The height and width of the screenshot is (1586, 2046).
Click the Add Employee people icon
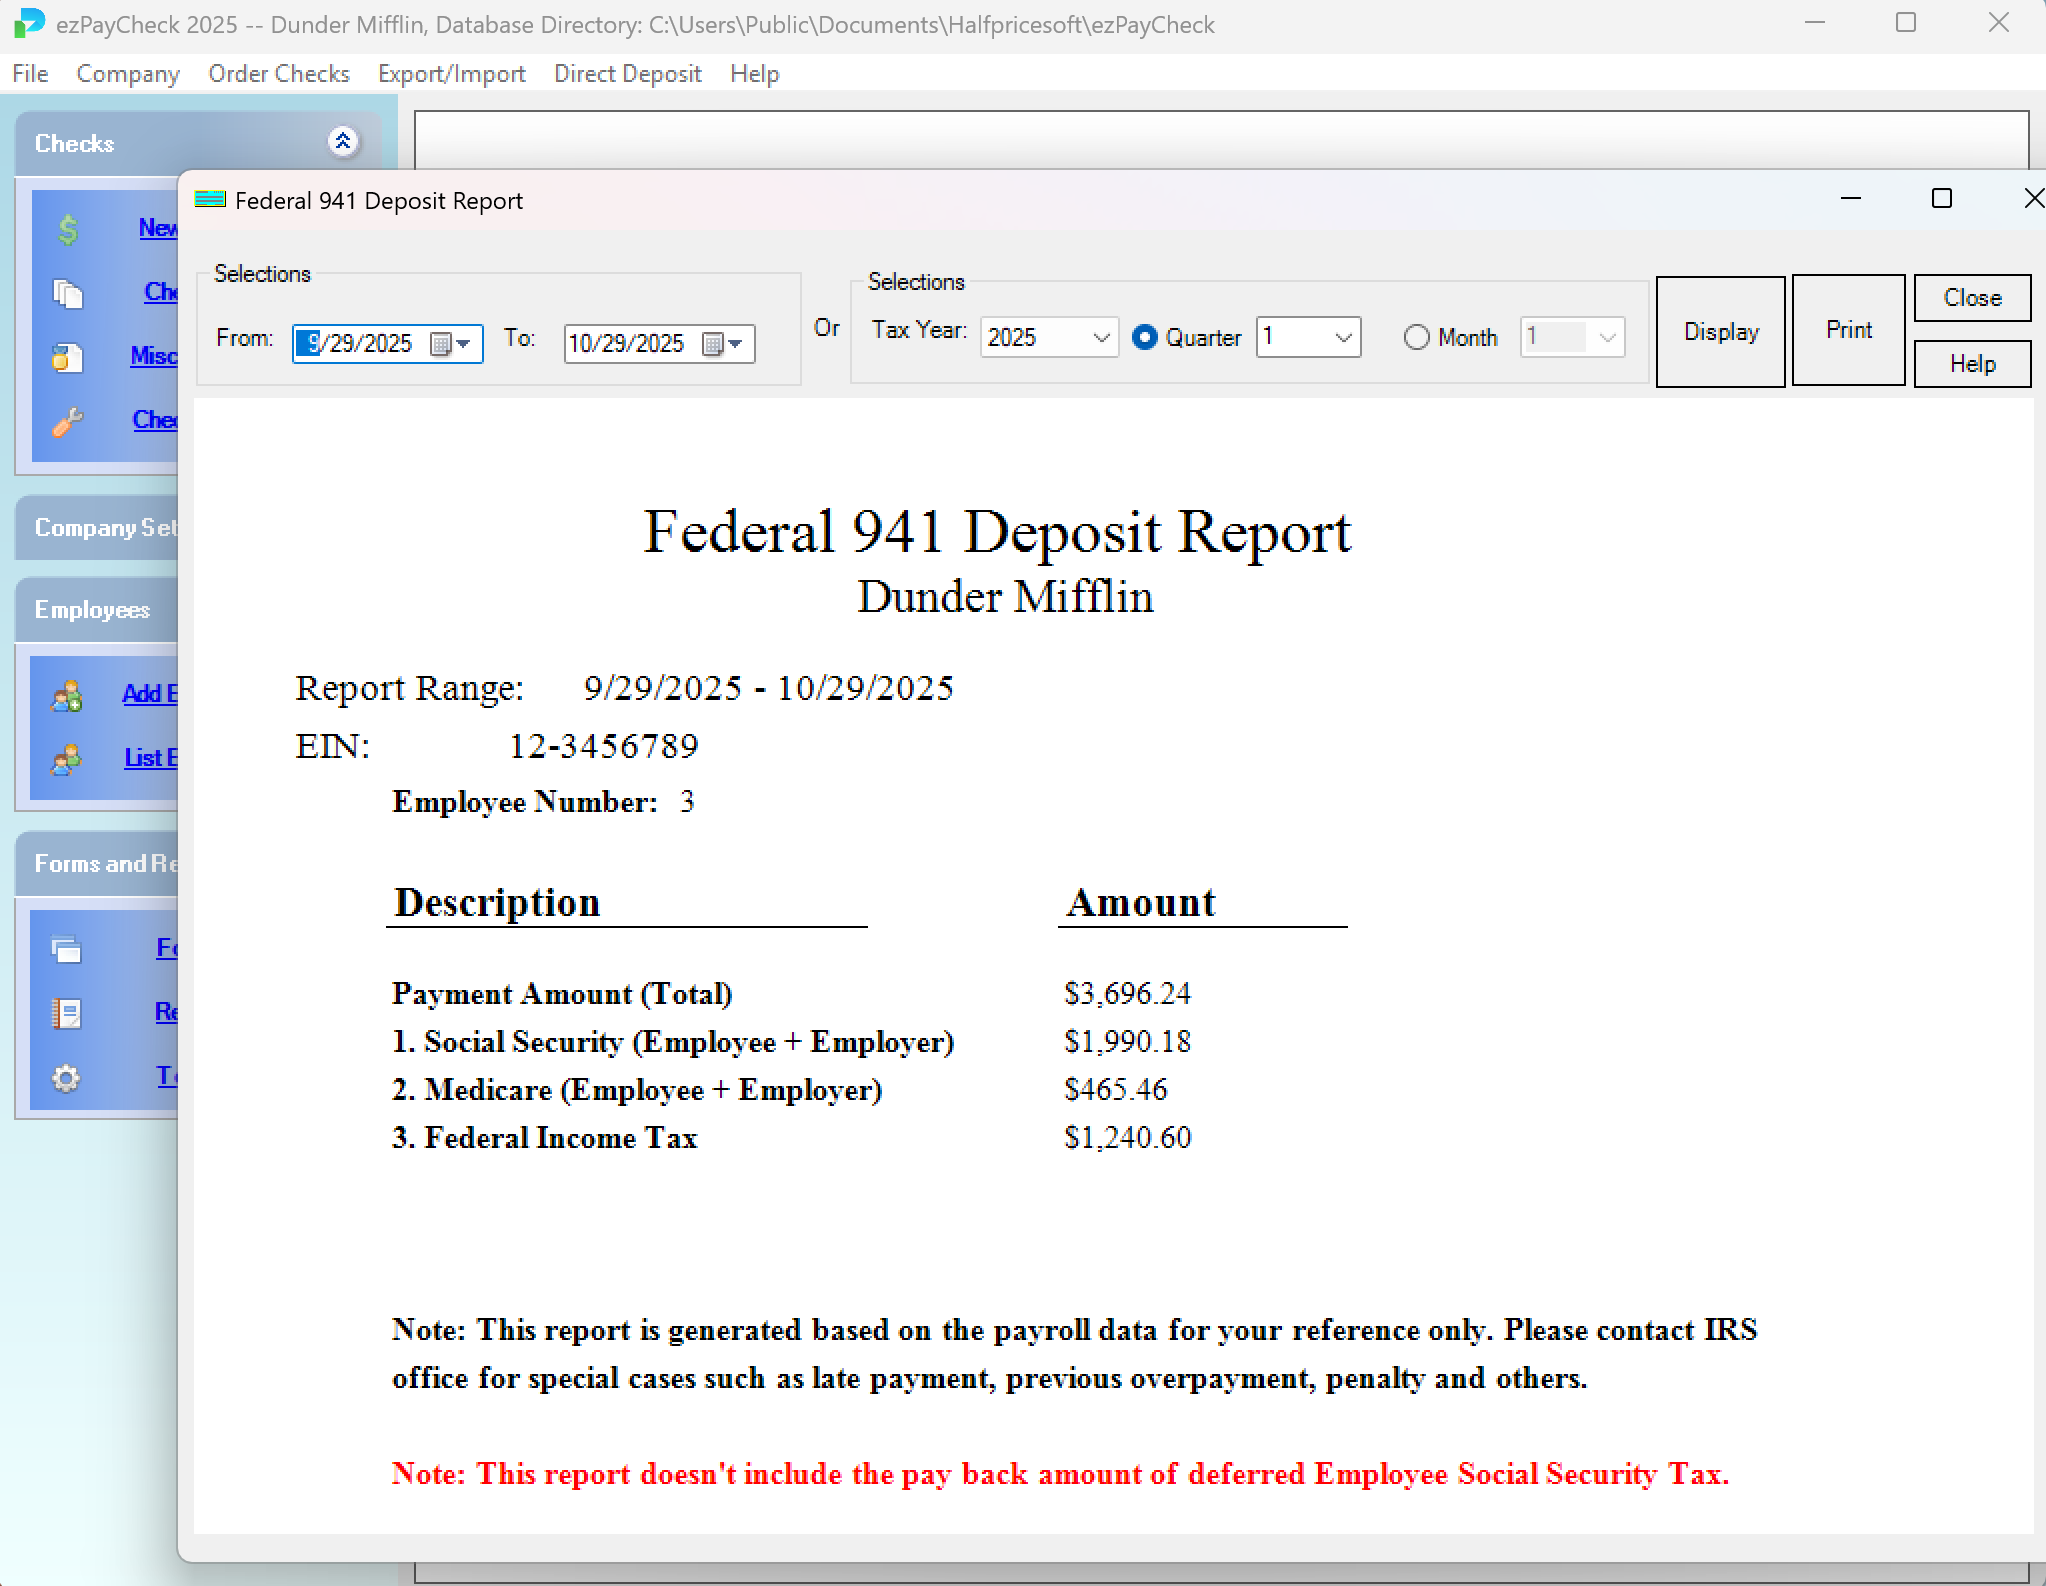click(x=67, y=696)
